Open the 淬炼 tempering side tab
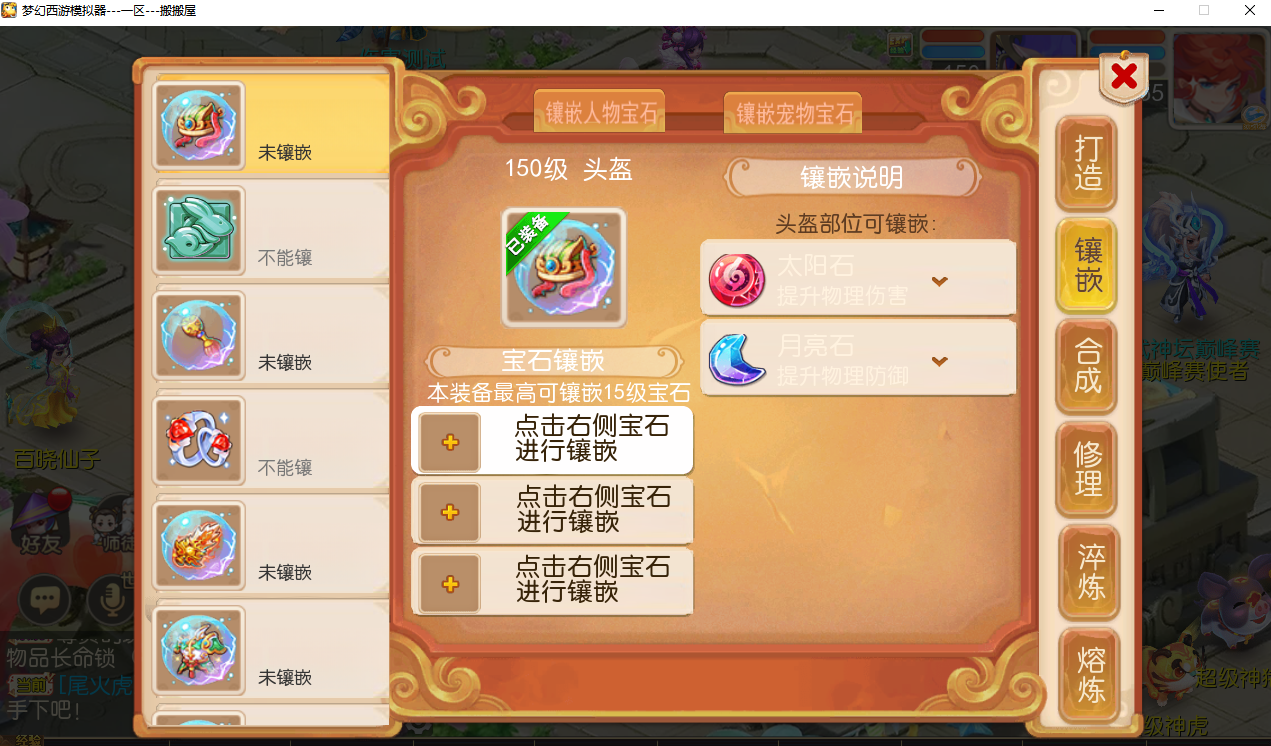The width and height of the screenshot is (1271, 746). click(x=1090, y=572)
